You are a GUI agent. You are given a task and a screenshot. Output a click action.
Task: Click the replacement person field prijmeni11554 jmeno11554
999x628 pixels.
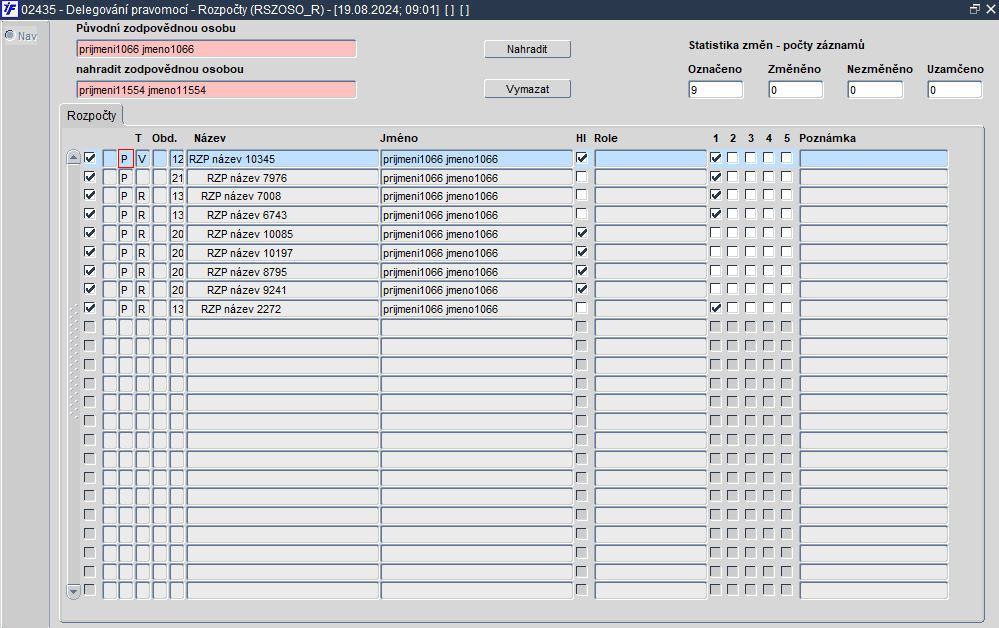[216, 90]
